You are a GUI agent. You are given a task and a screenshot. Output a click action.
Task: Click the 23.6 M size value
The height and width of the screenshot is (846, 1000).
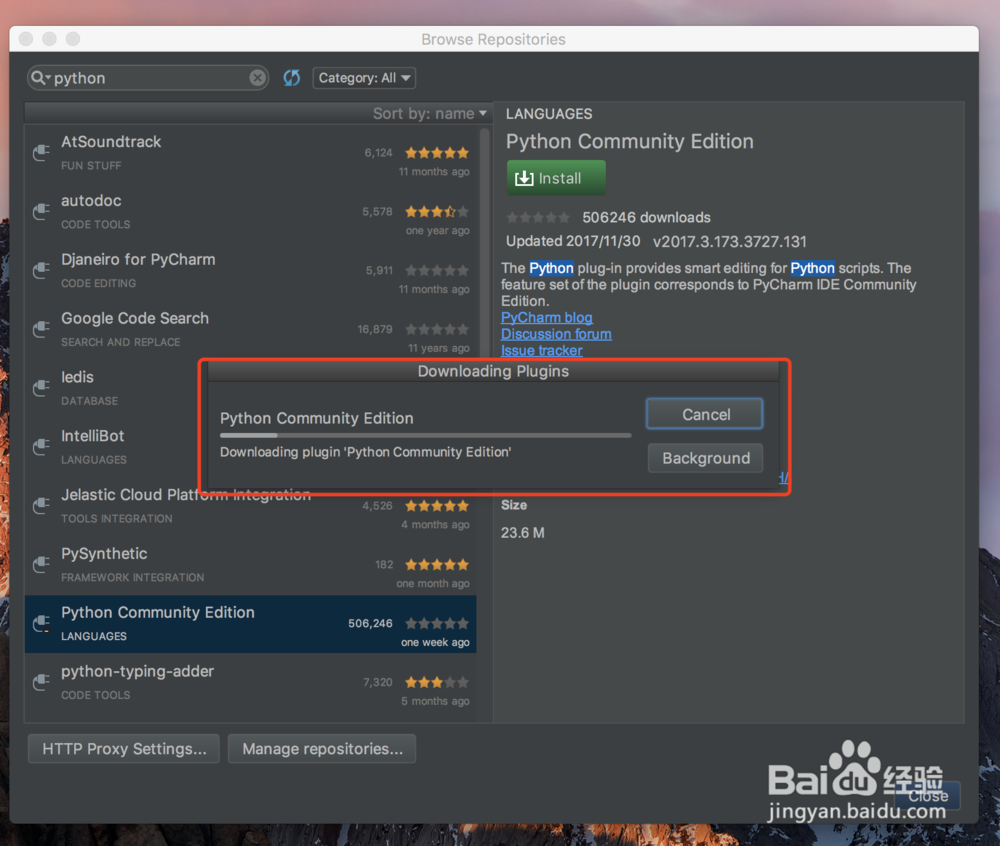coord(522,533)
